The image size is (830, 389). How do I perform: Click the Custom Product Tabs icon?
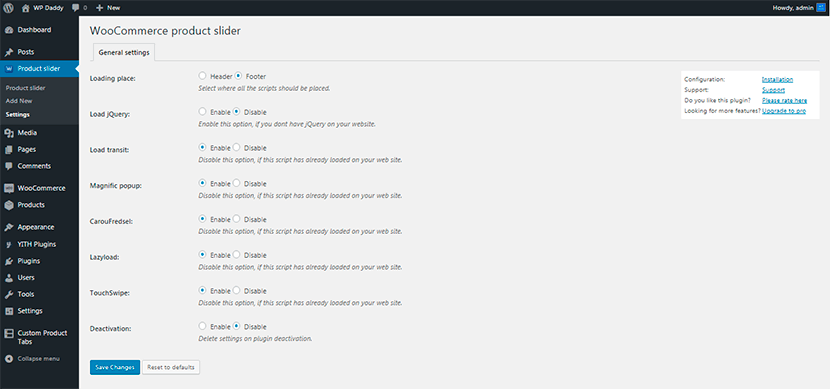pos(9,333)
